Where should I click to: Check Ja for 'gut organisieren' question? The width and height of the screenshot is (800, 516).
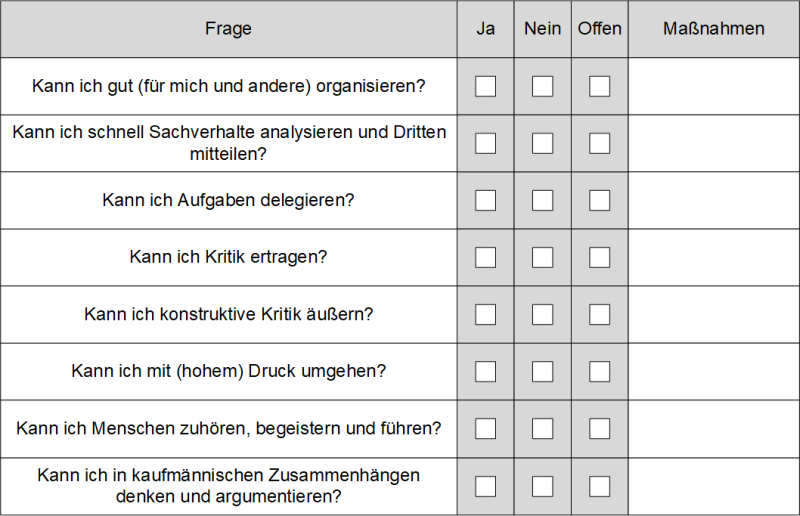485,86
